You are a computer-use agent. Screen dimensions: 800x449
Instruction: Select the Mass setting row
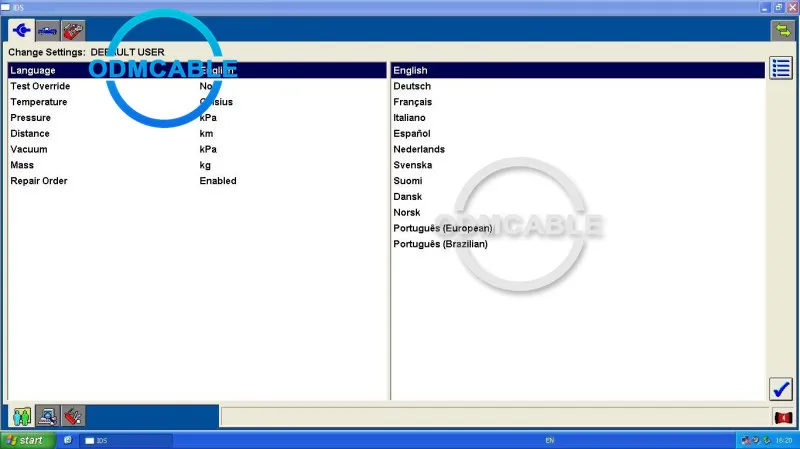pos(197,165)
